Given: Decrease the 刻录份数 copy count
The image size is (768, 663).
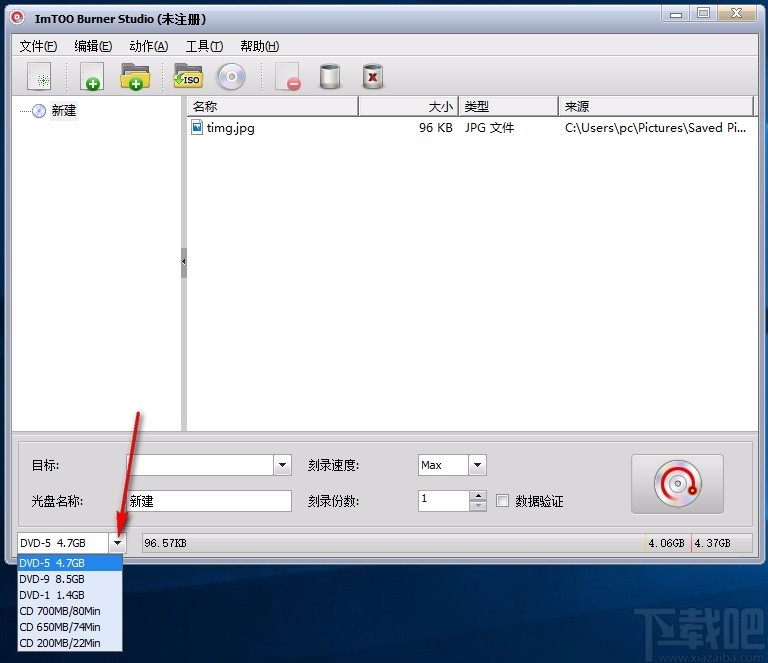Looking at the screenshot, I should [x=478, y=506].
